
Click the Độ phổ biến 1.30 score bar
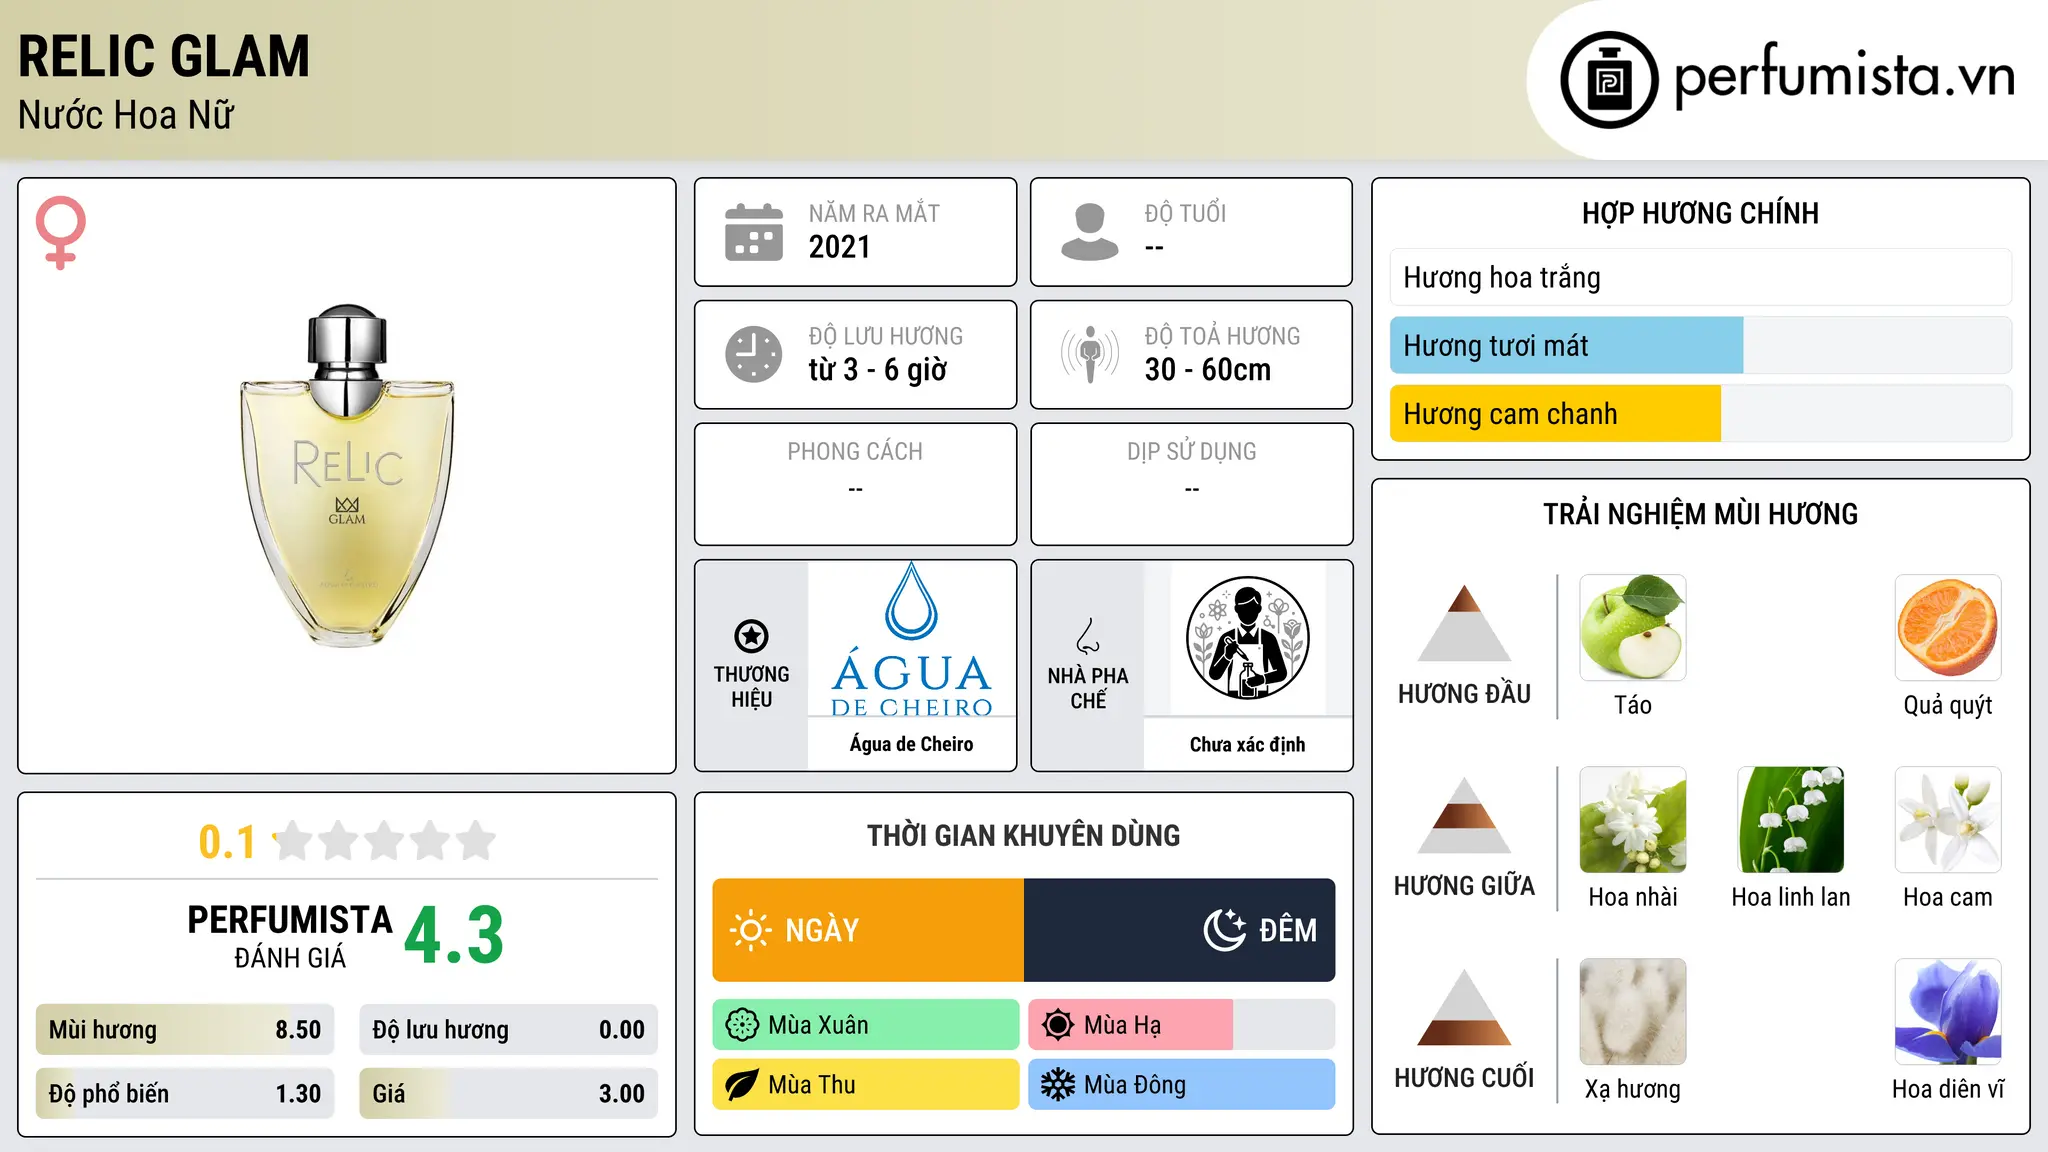click(185, 1094)
